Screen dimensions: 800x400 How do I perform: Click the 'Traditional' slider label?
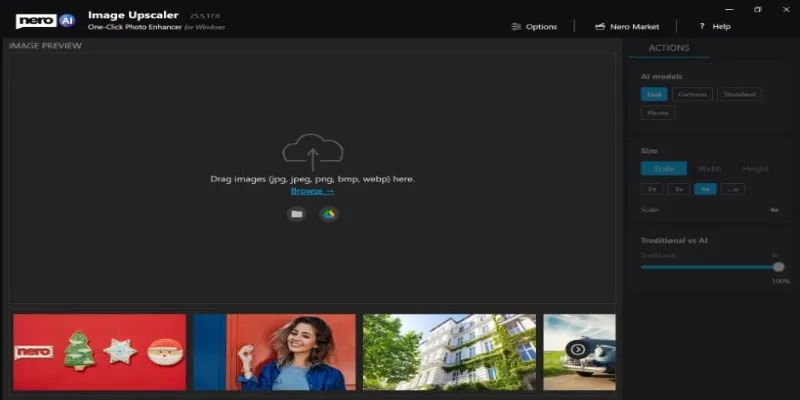point(658,255)
